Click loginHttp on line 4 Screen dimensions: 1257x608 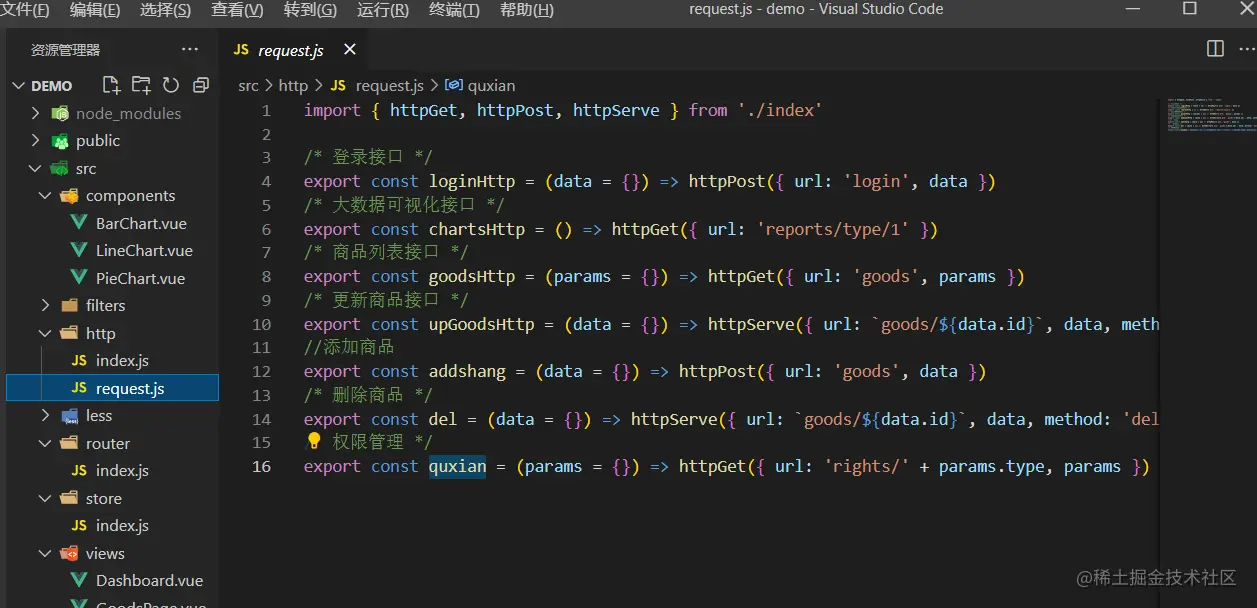click(472, 181)
